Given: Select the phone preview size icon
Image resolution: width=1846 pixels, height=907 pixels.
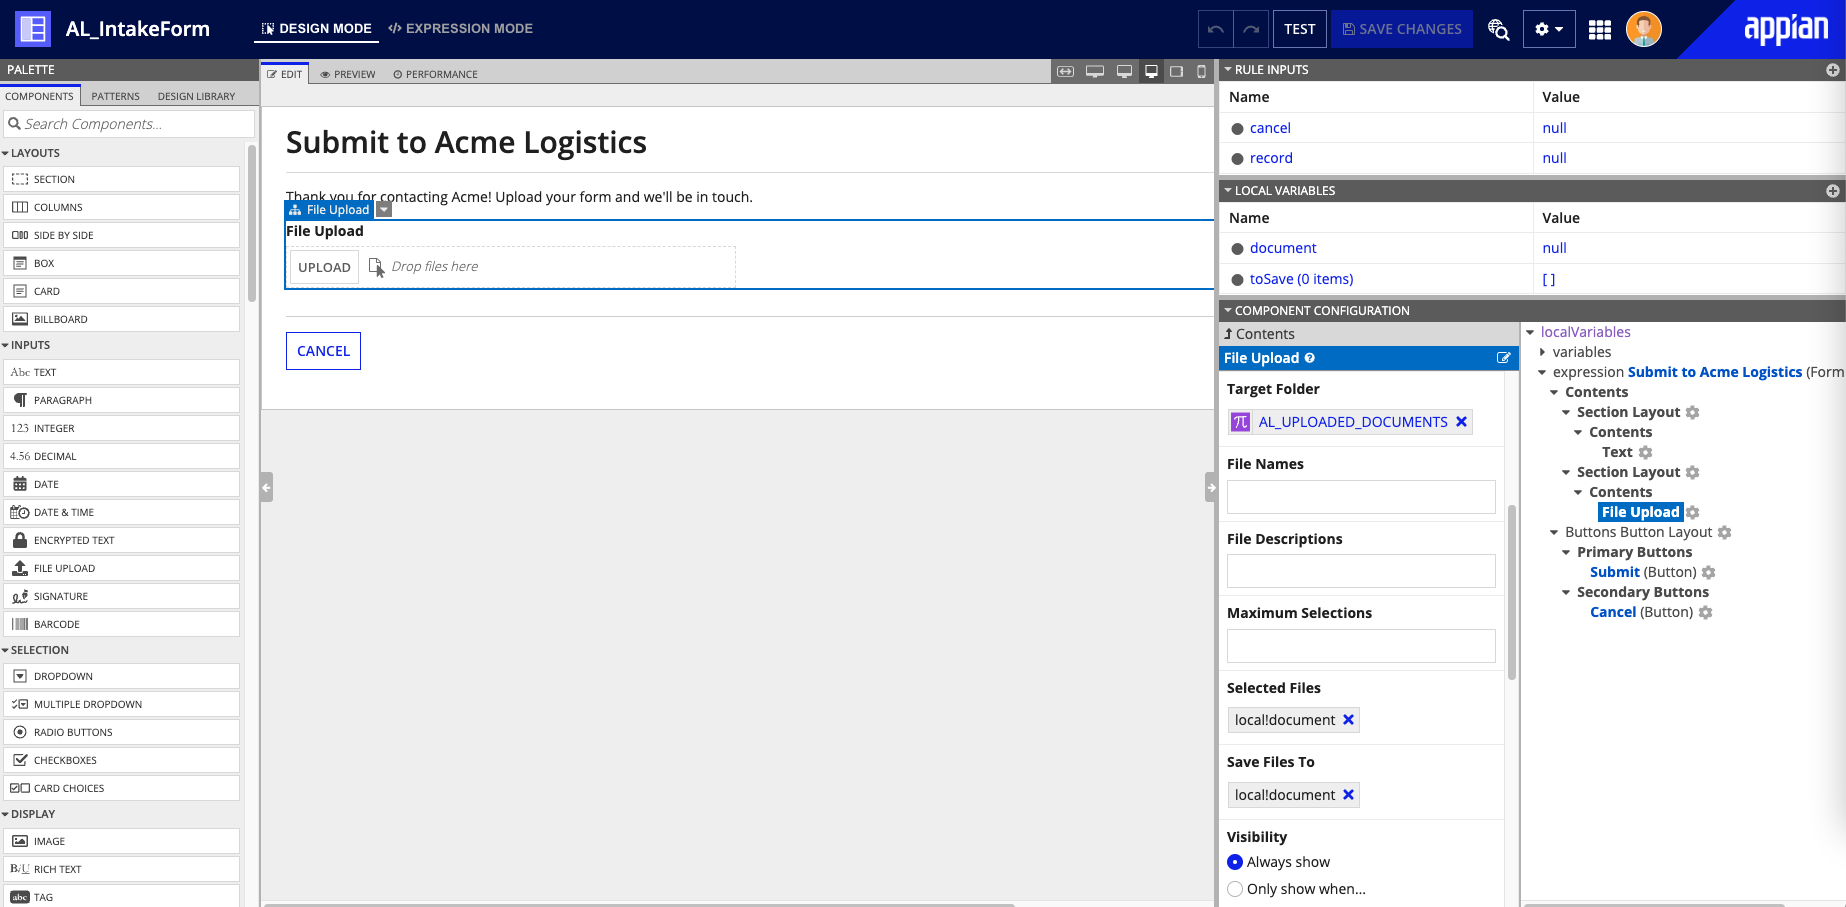Looking at the screenshot, I should (x=1202, y=72).
